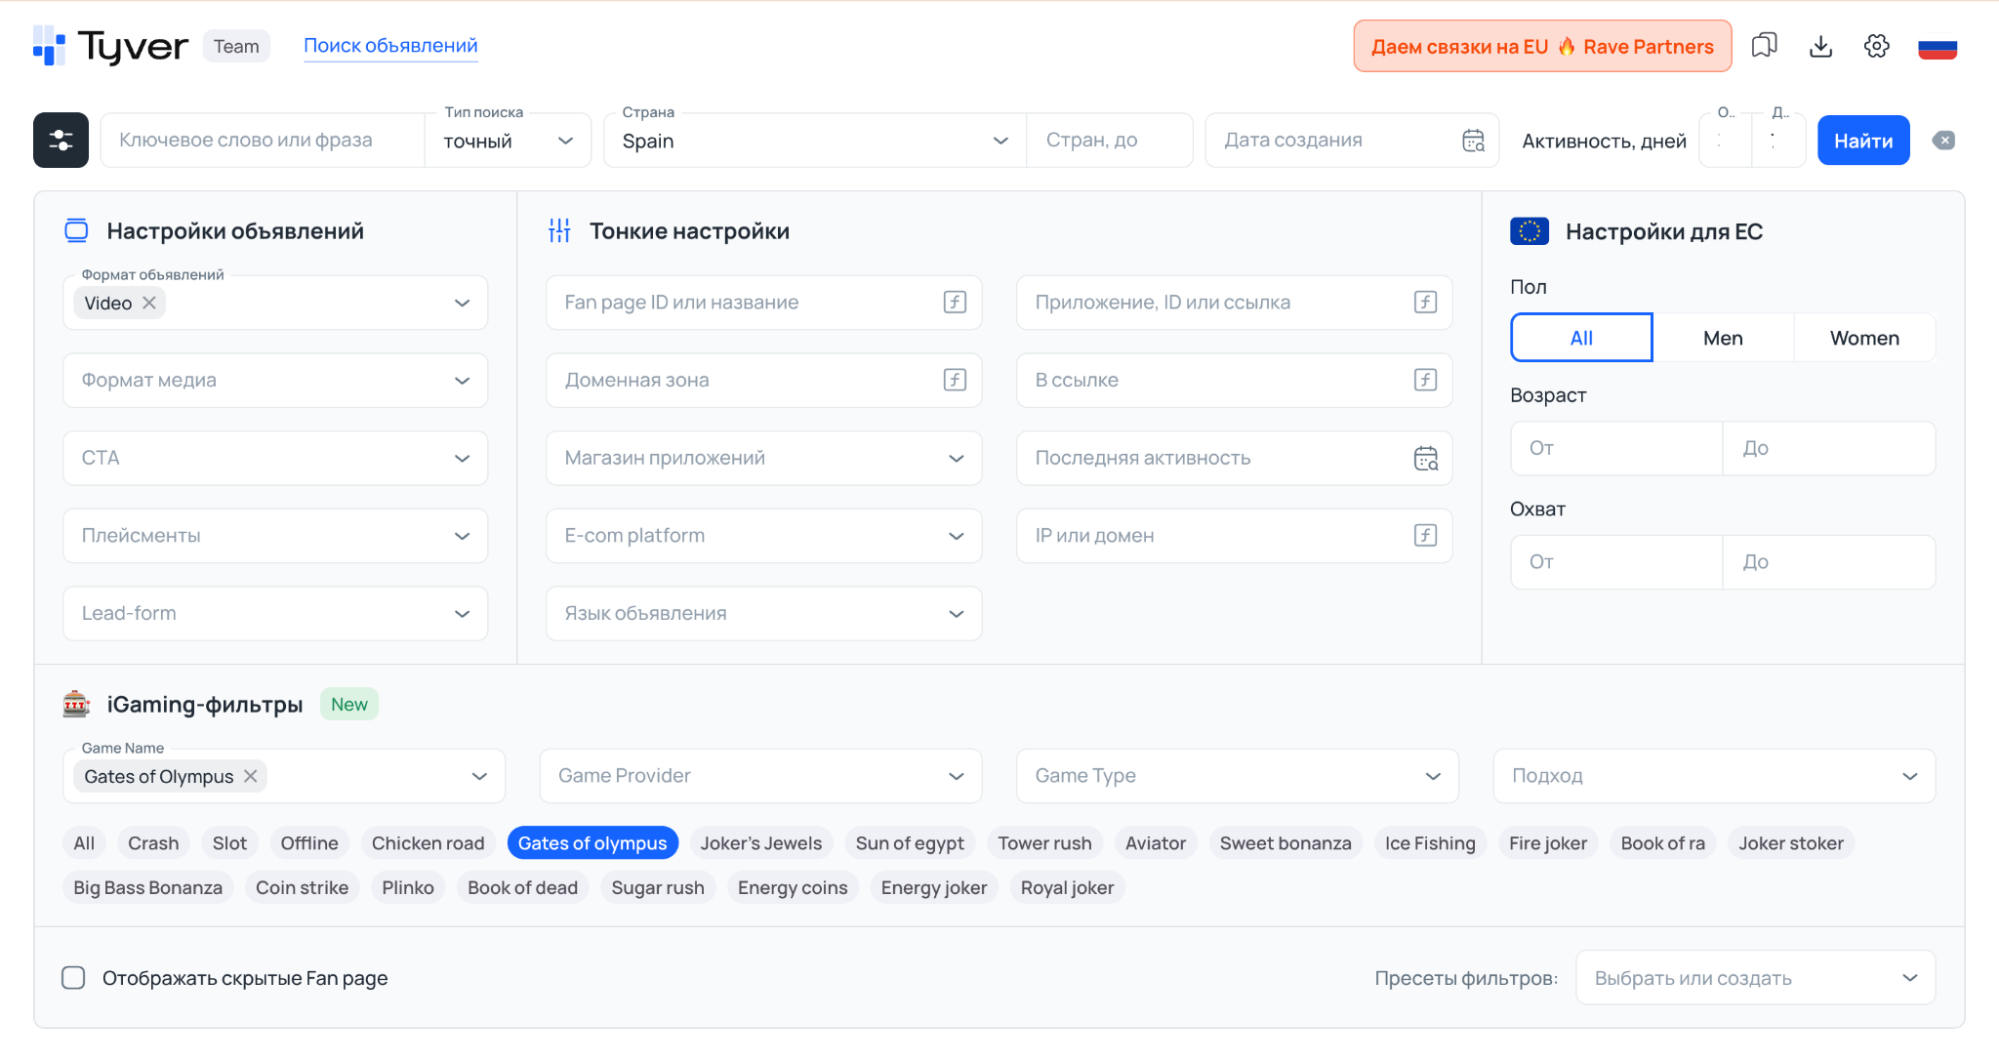The image size is (1999, 1051).
Task: Focus the keyword search input
Action: [x=262, y=140]
